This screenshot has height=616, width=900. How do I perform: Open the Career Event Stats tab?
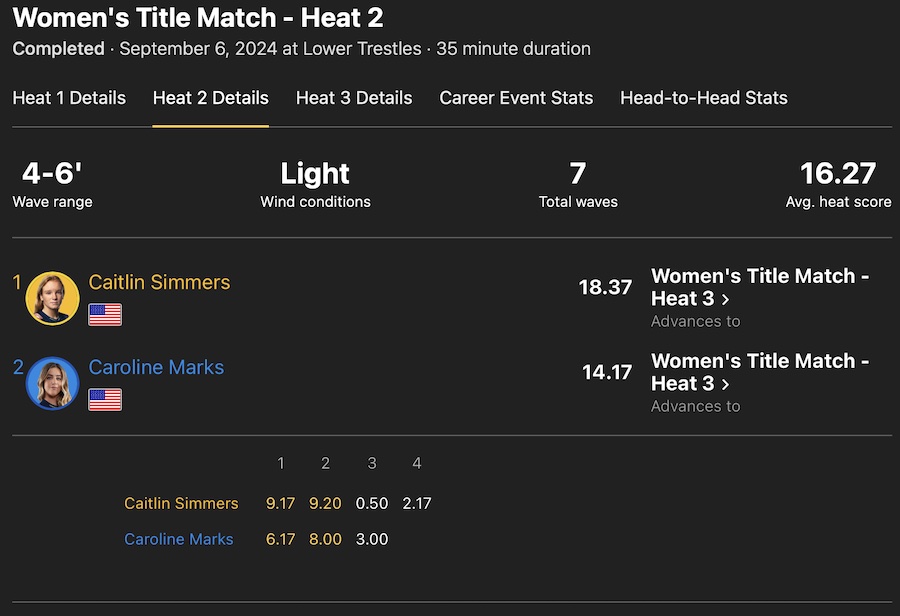point(516,98)
